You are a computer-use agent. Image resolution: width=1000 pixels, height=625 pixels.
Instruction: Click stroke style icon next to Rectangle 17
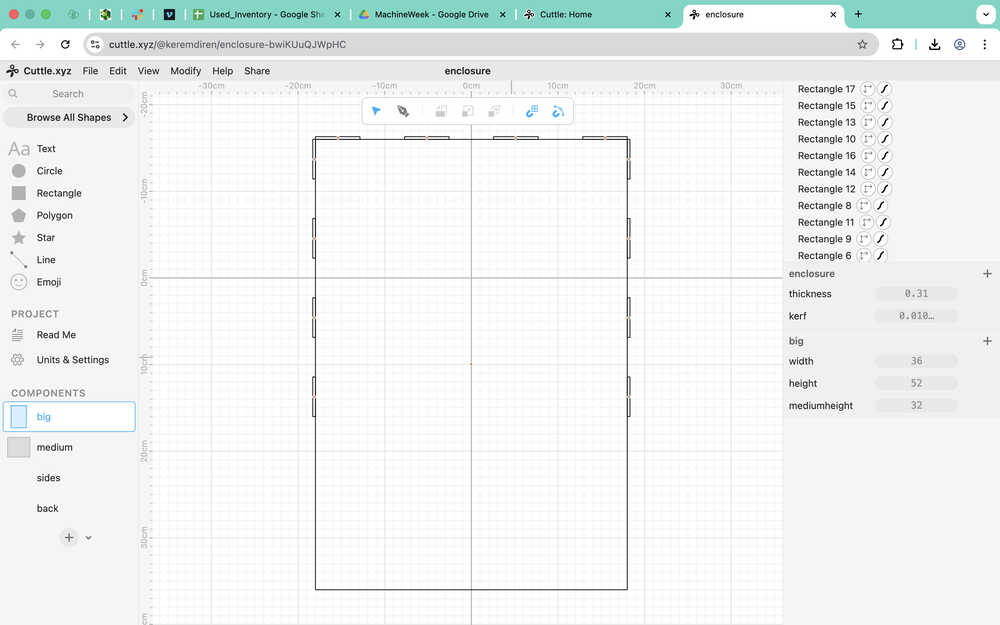885,89
